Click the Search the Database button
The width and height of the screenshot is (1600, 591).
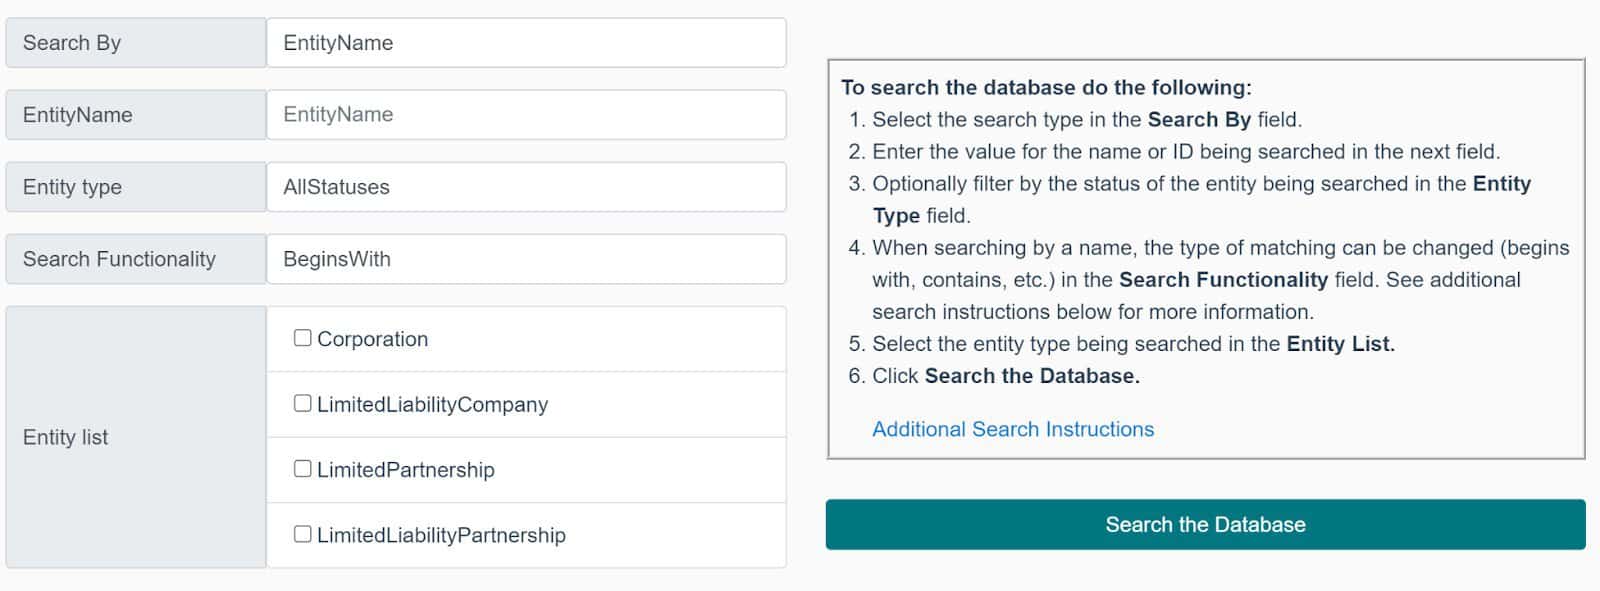pyautogui.click(x=1205, y=525)
